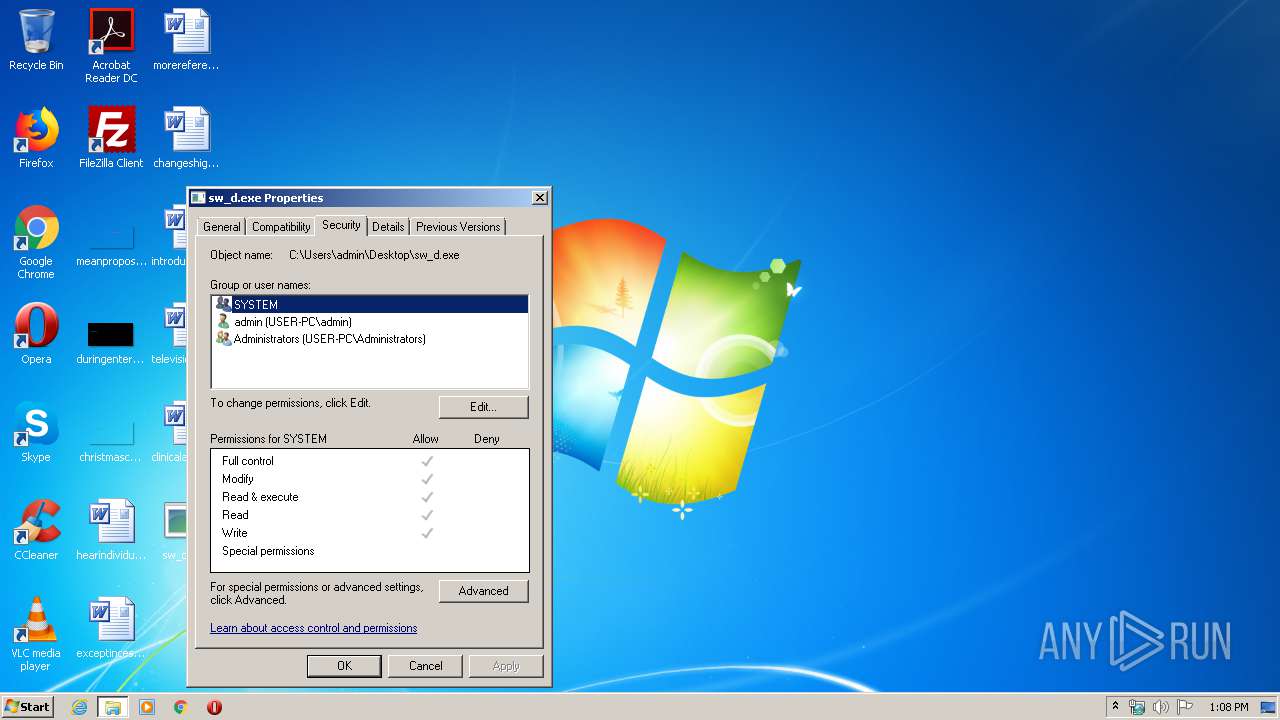Select SYSTEM in user names list
This screenshot has width=1280, height=720.
click(x=369, y=304)
